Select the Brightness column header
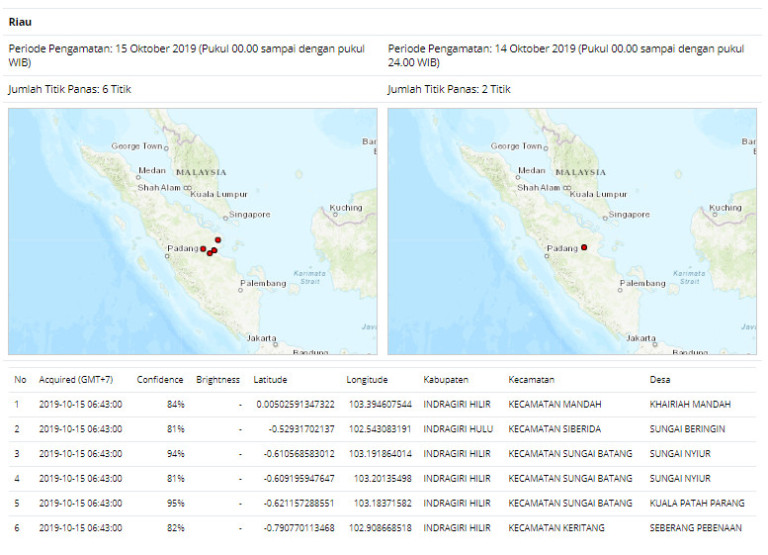The height and width of the screenshot is (555, 768). (x=218, y=380)
